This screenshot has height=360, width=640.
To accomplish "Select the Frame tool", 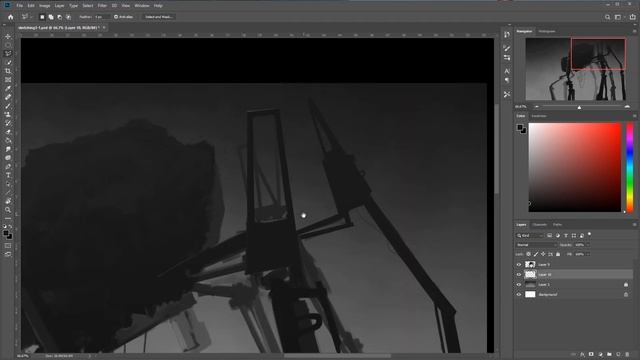I will pyautogui.click(x=8, y=80).
